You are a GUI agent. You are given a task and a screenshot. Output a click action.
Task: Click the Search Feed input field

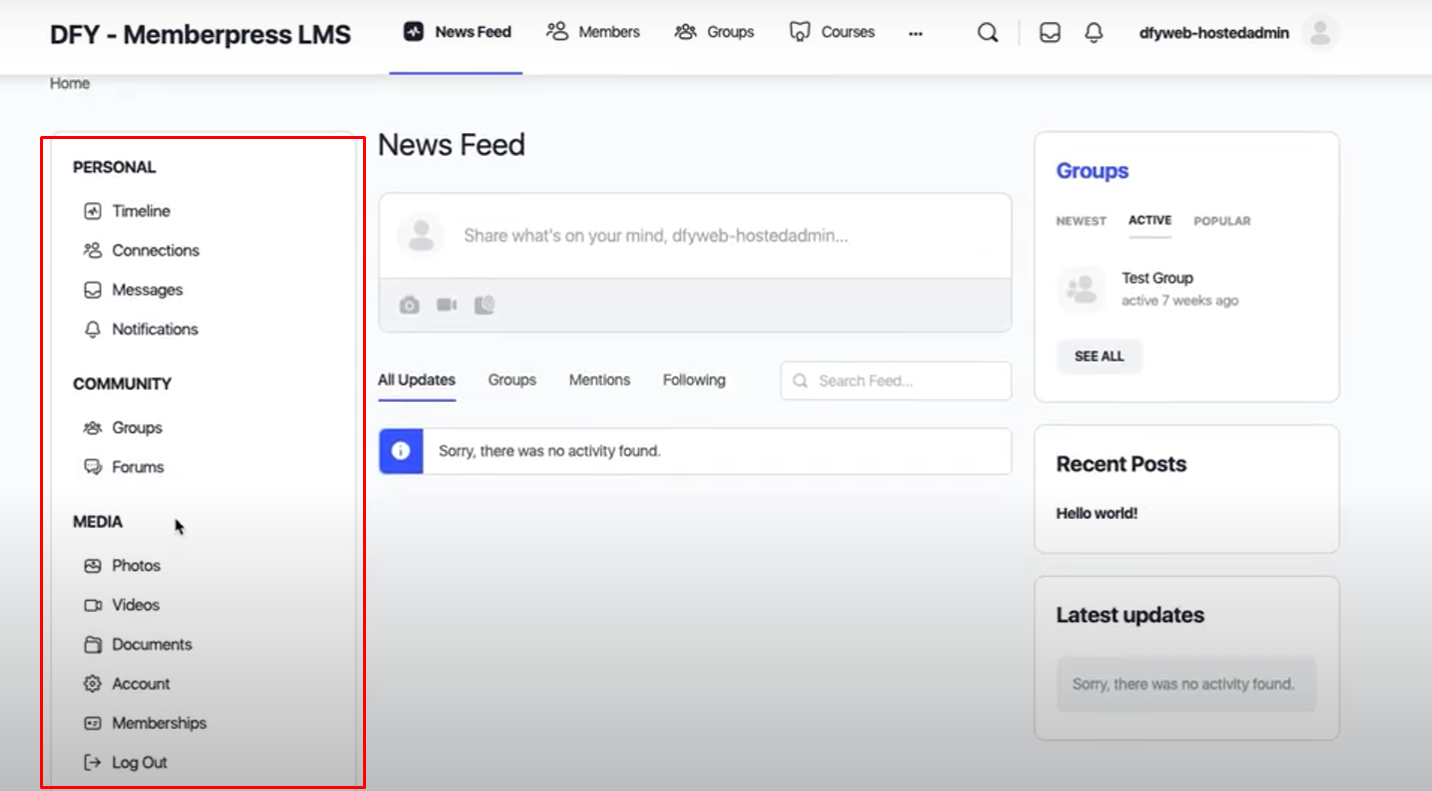pos(905,381)
